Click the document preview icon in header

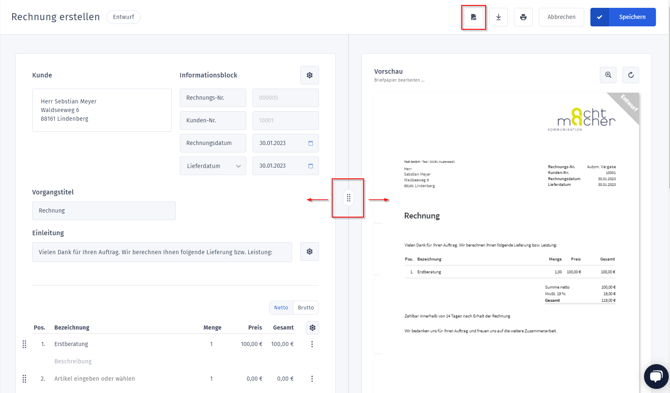[x=473, y=17]
